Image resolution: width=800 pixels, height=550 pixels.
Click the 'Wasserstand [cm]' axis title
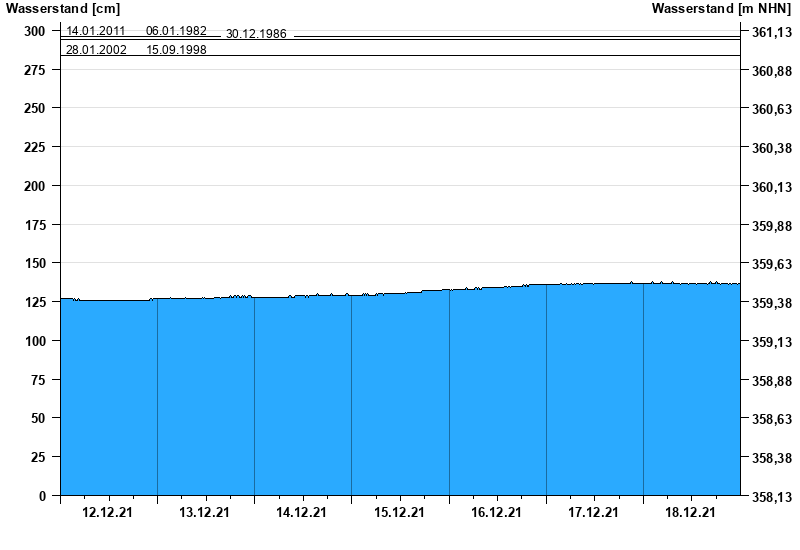coord(62,9)
